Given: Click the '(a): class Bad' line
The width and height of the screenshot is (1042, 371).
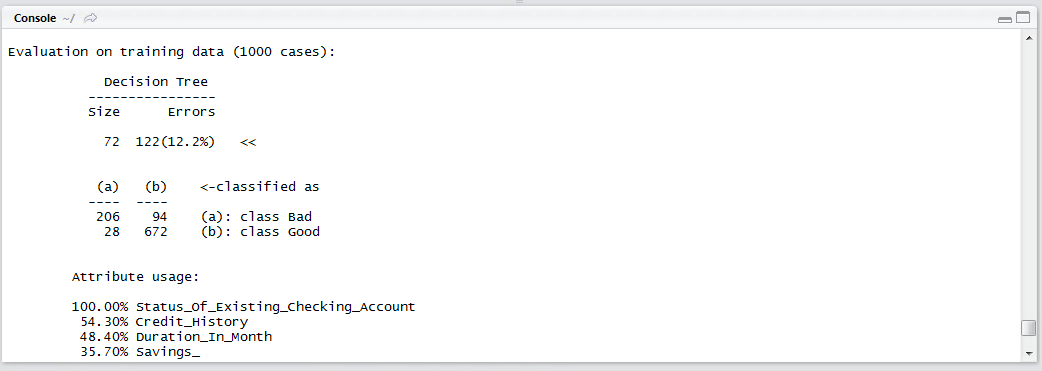Looking at the screenshot, I should pos(256,217).
